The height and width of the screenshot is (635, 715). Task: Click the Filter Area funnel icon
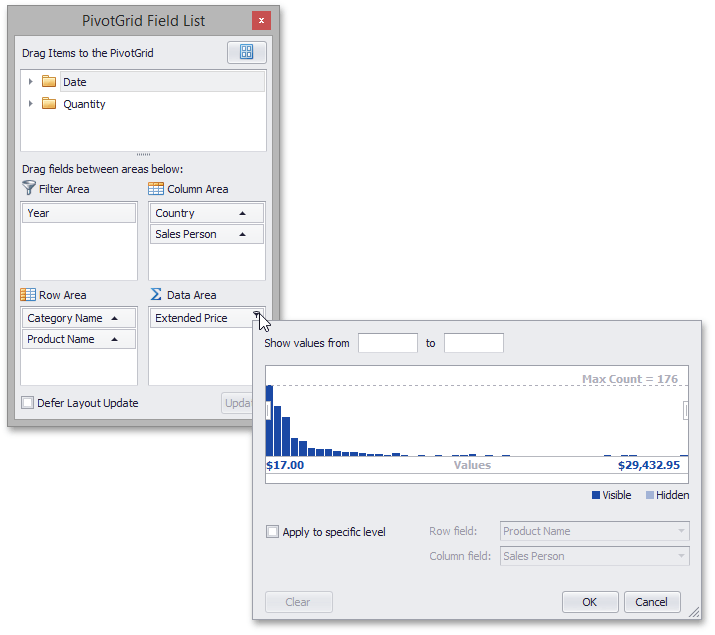(28, 189)
